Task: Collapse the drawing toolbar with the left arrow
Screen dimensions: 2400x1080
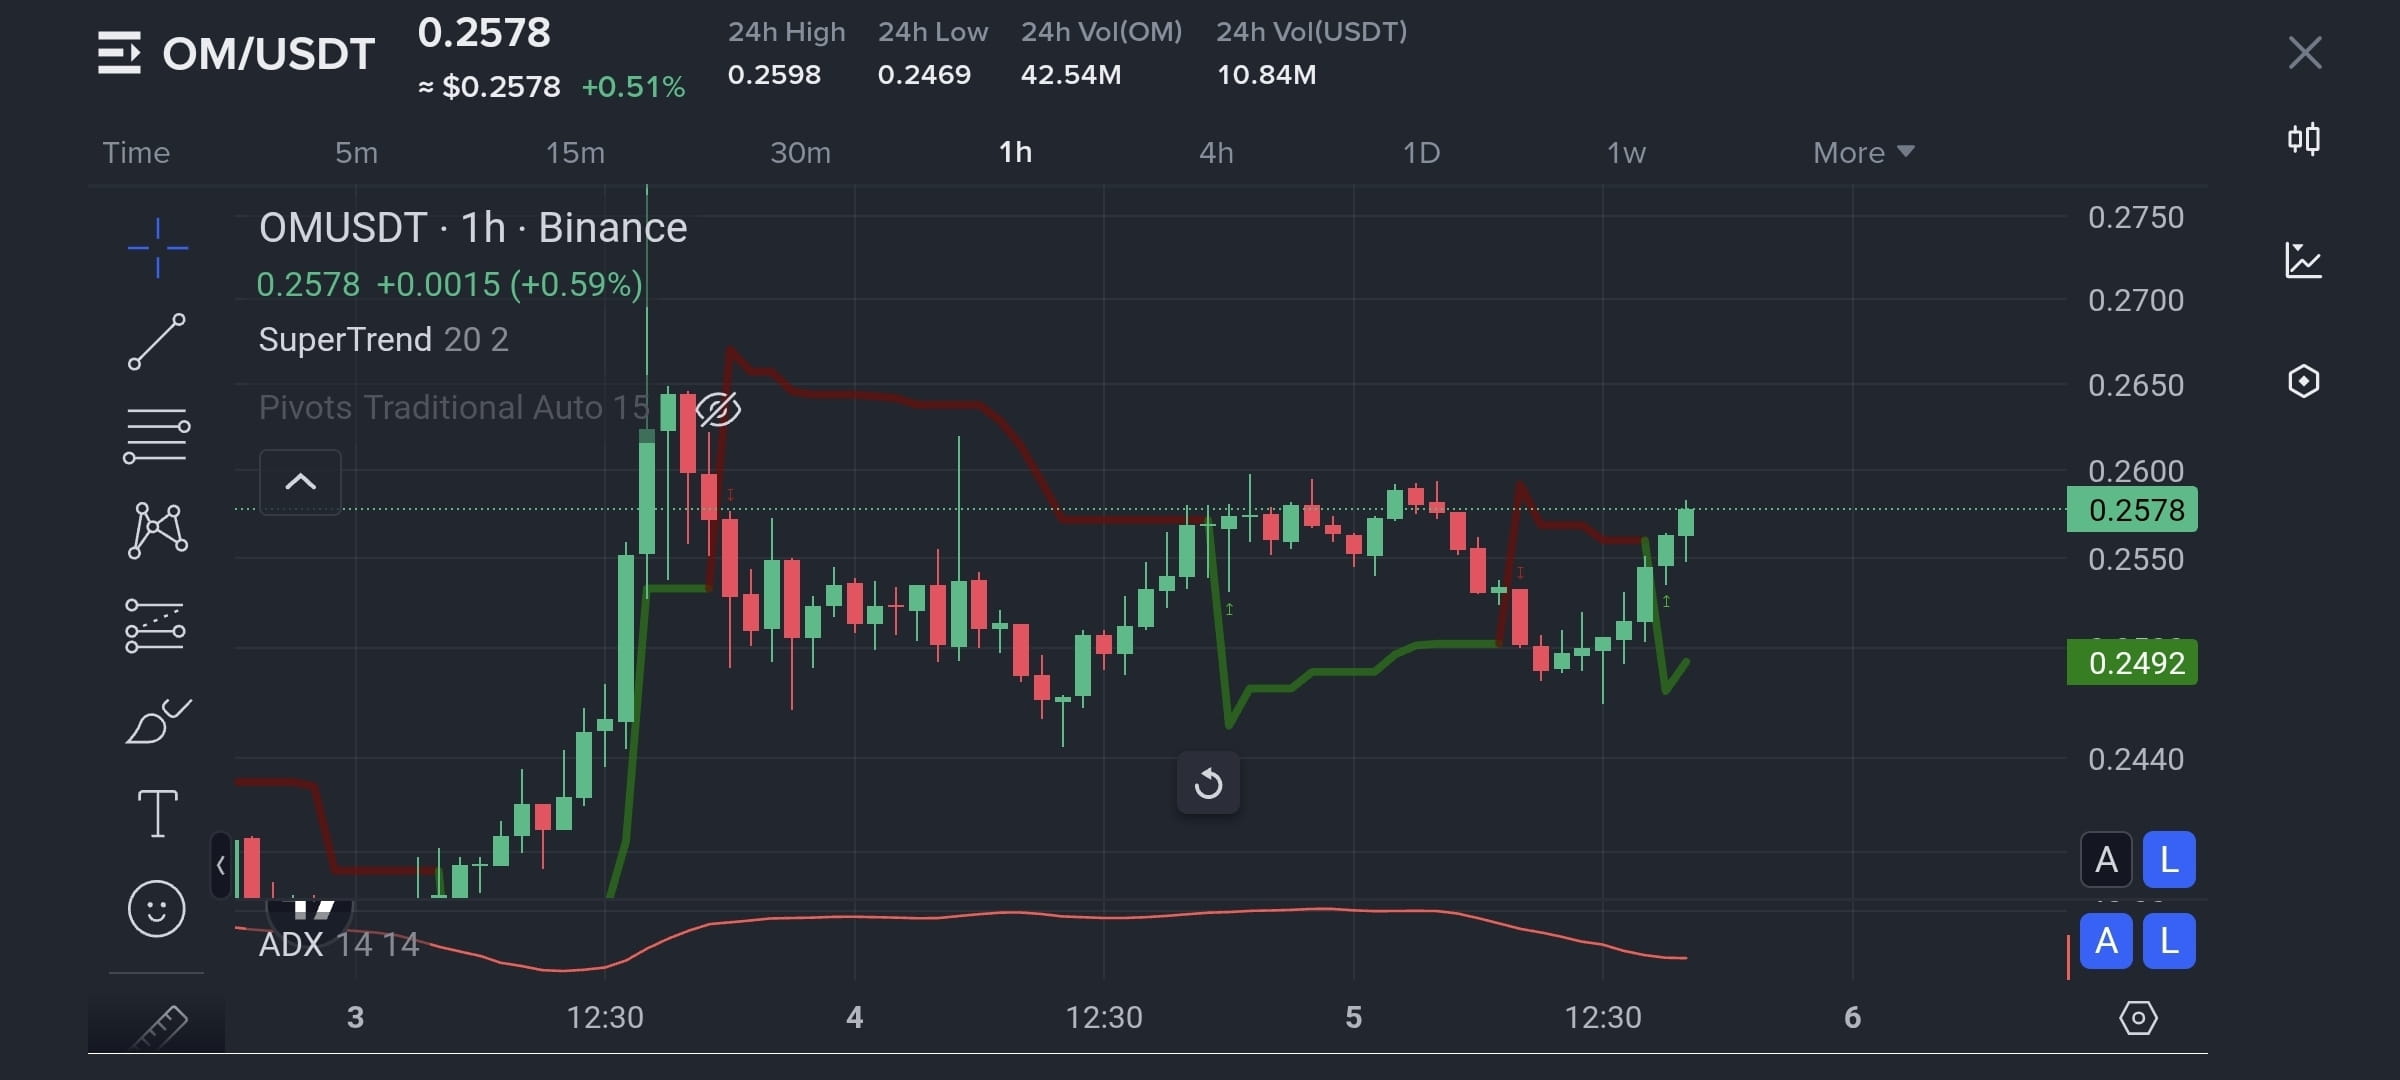Action: coord(221,866)
